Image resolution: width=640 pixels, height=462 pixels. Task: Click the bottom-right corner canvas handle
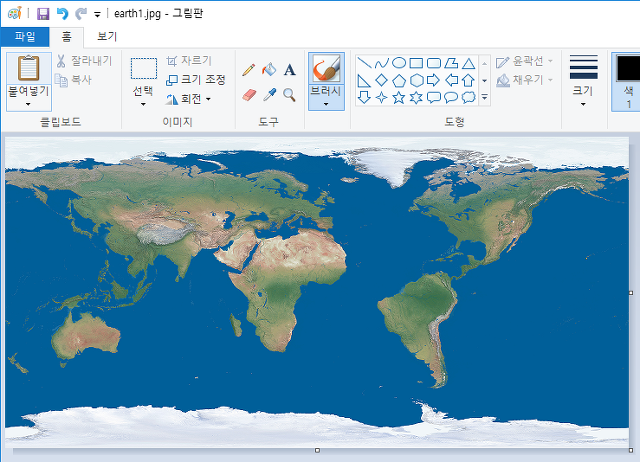point(631,450)
